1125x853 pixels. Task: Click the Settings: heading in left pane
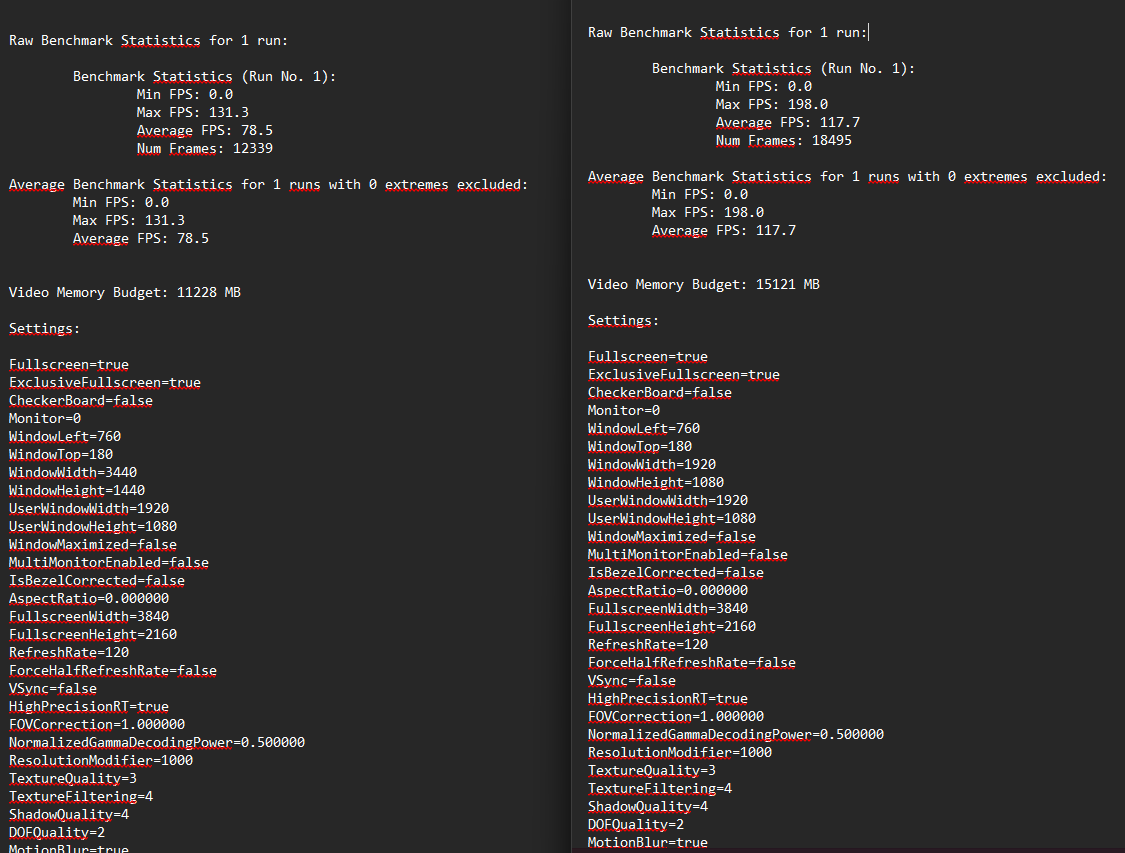point(44,329)
